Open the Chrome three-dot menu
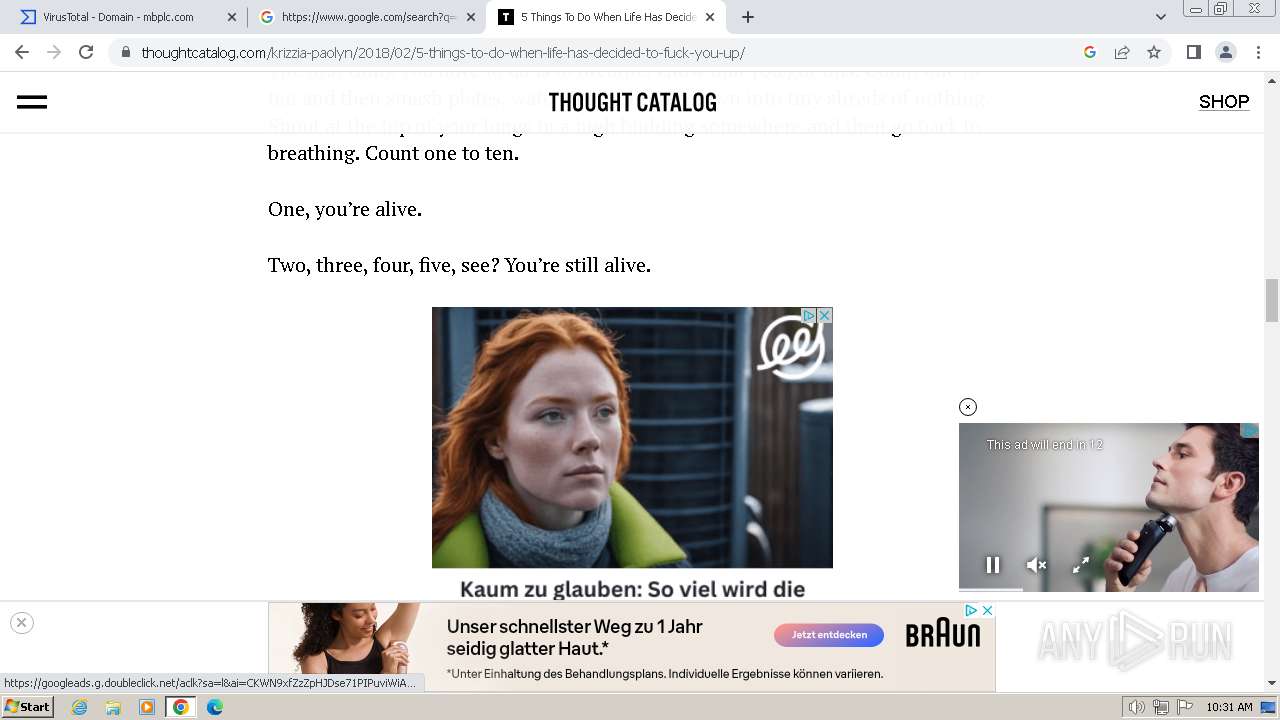 (1257, 52)
